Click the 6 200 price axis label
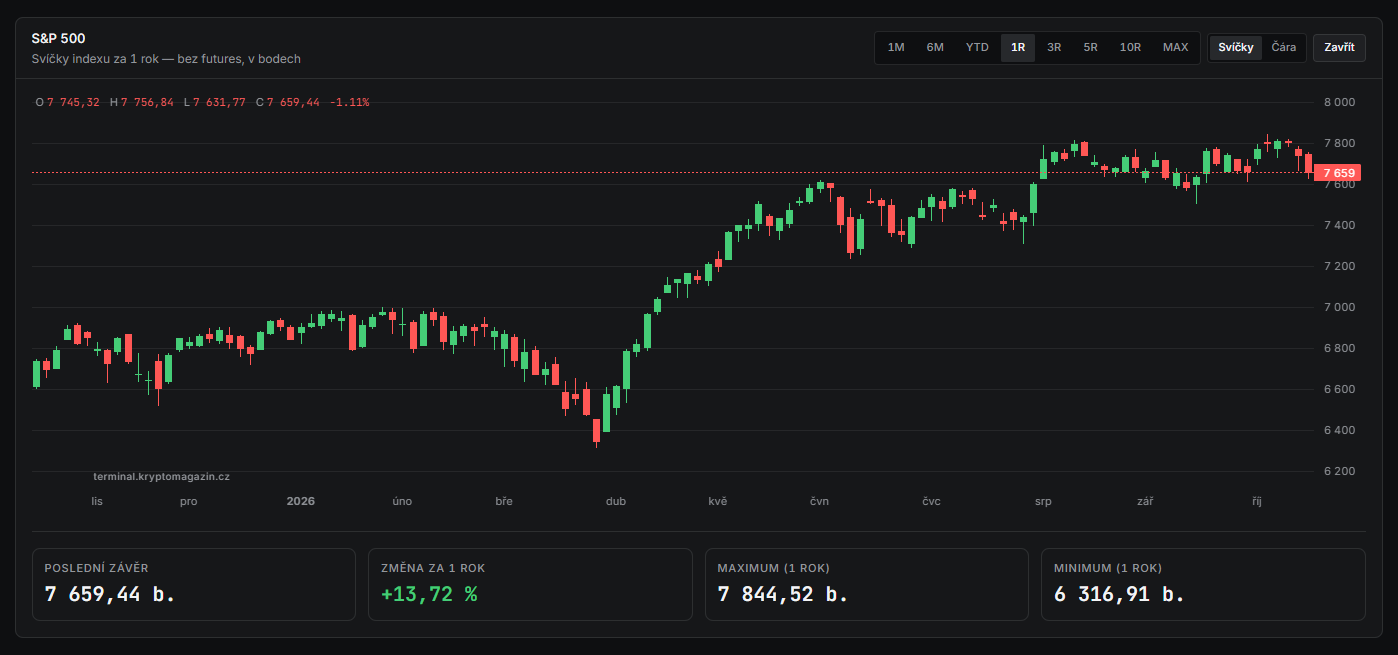Image resolution: width=1398 pixels, height=655 pixels. click(1339, 471)
